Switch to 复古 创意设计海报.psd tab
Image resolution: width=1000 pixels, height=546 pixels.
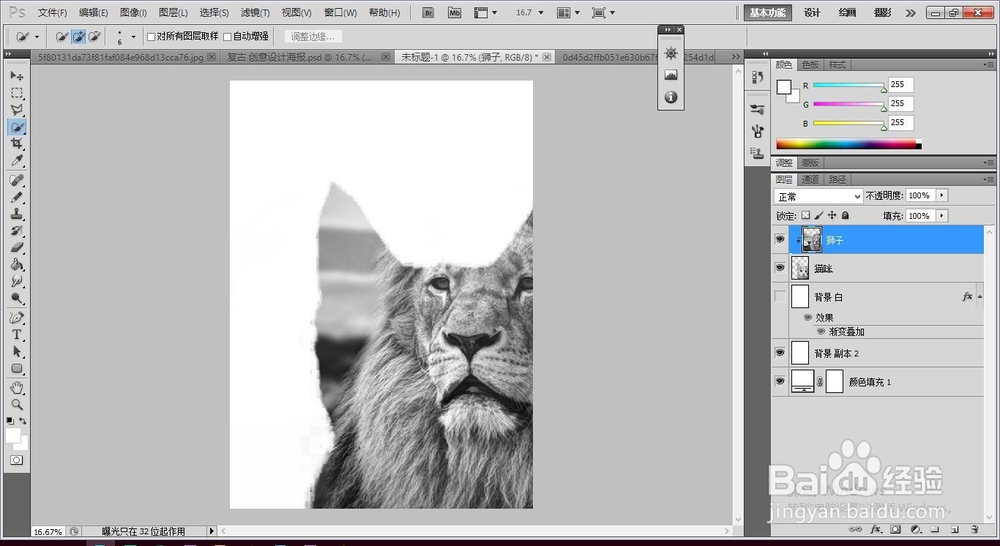tap(300, 57)
